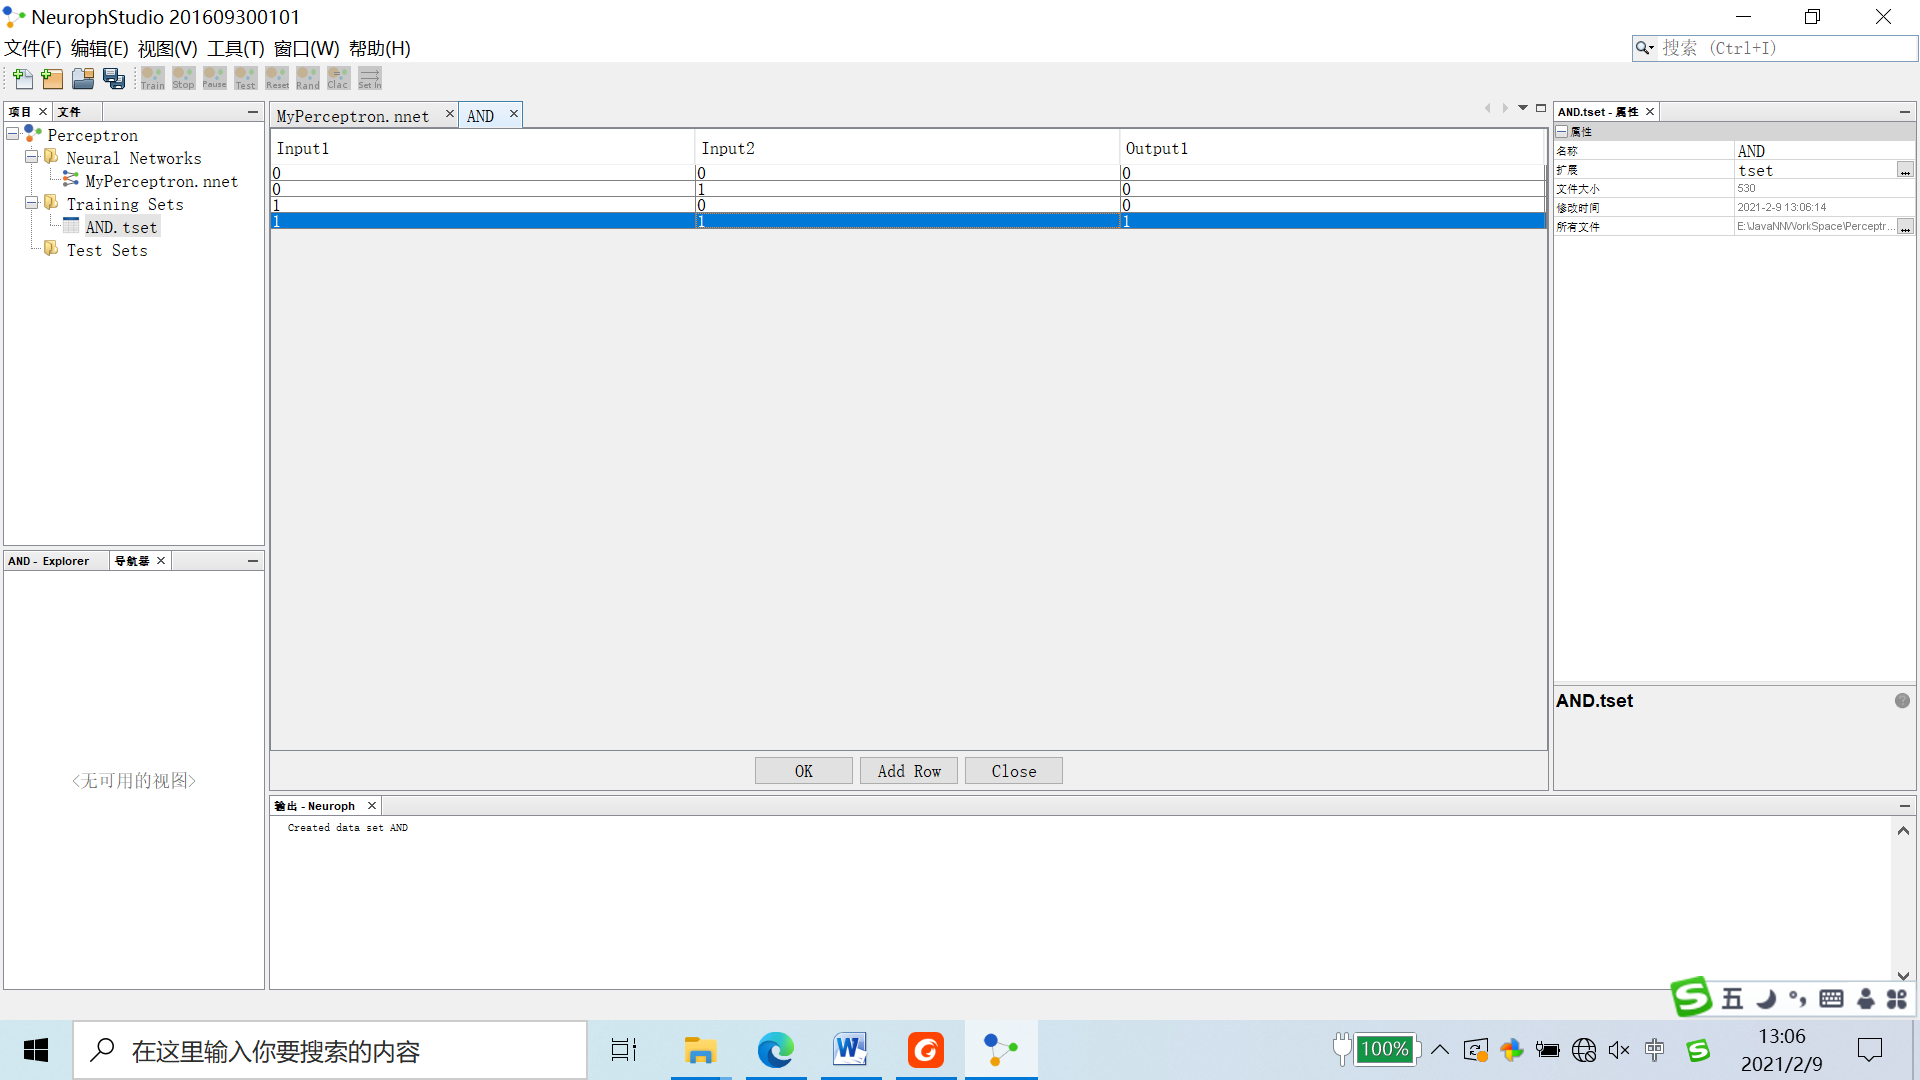
Task: Click the Save All toolbar icon
Action: tap(114, 78)
